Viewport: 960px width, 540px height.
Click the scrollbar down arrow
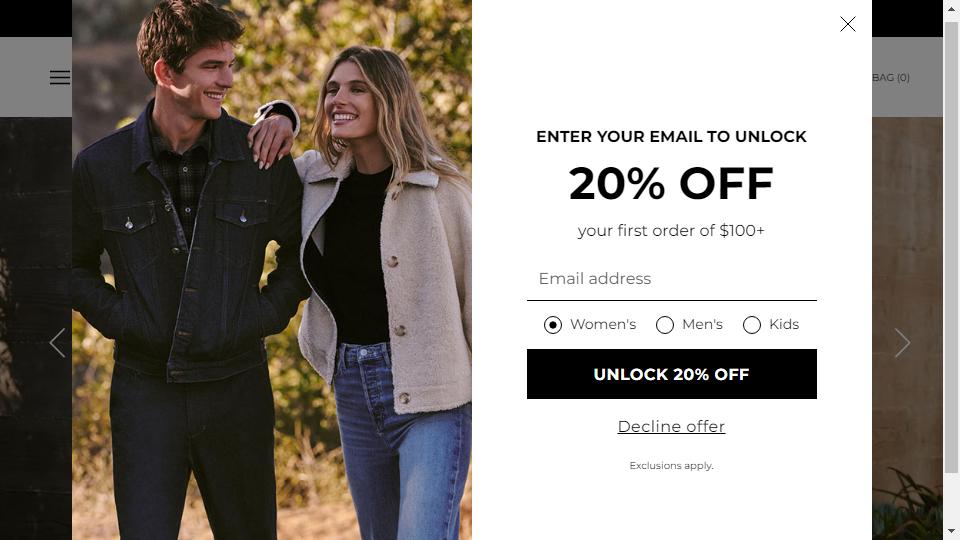[951, 531]
